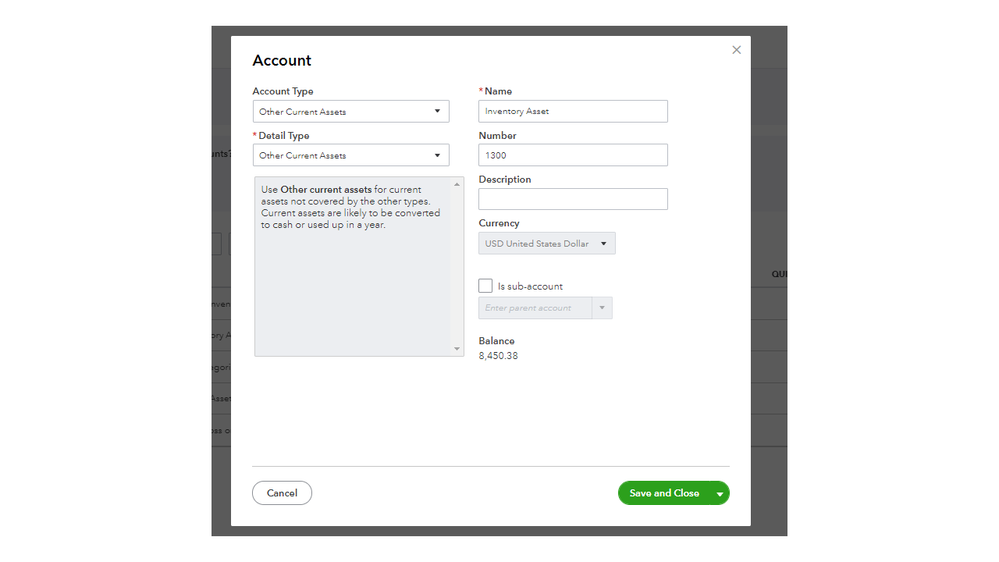
Task: Click the Number field showing 1300
Action: click(x=572, y=155)
